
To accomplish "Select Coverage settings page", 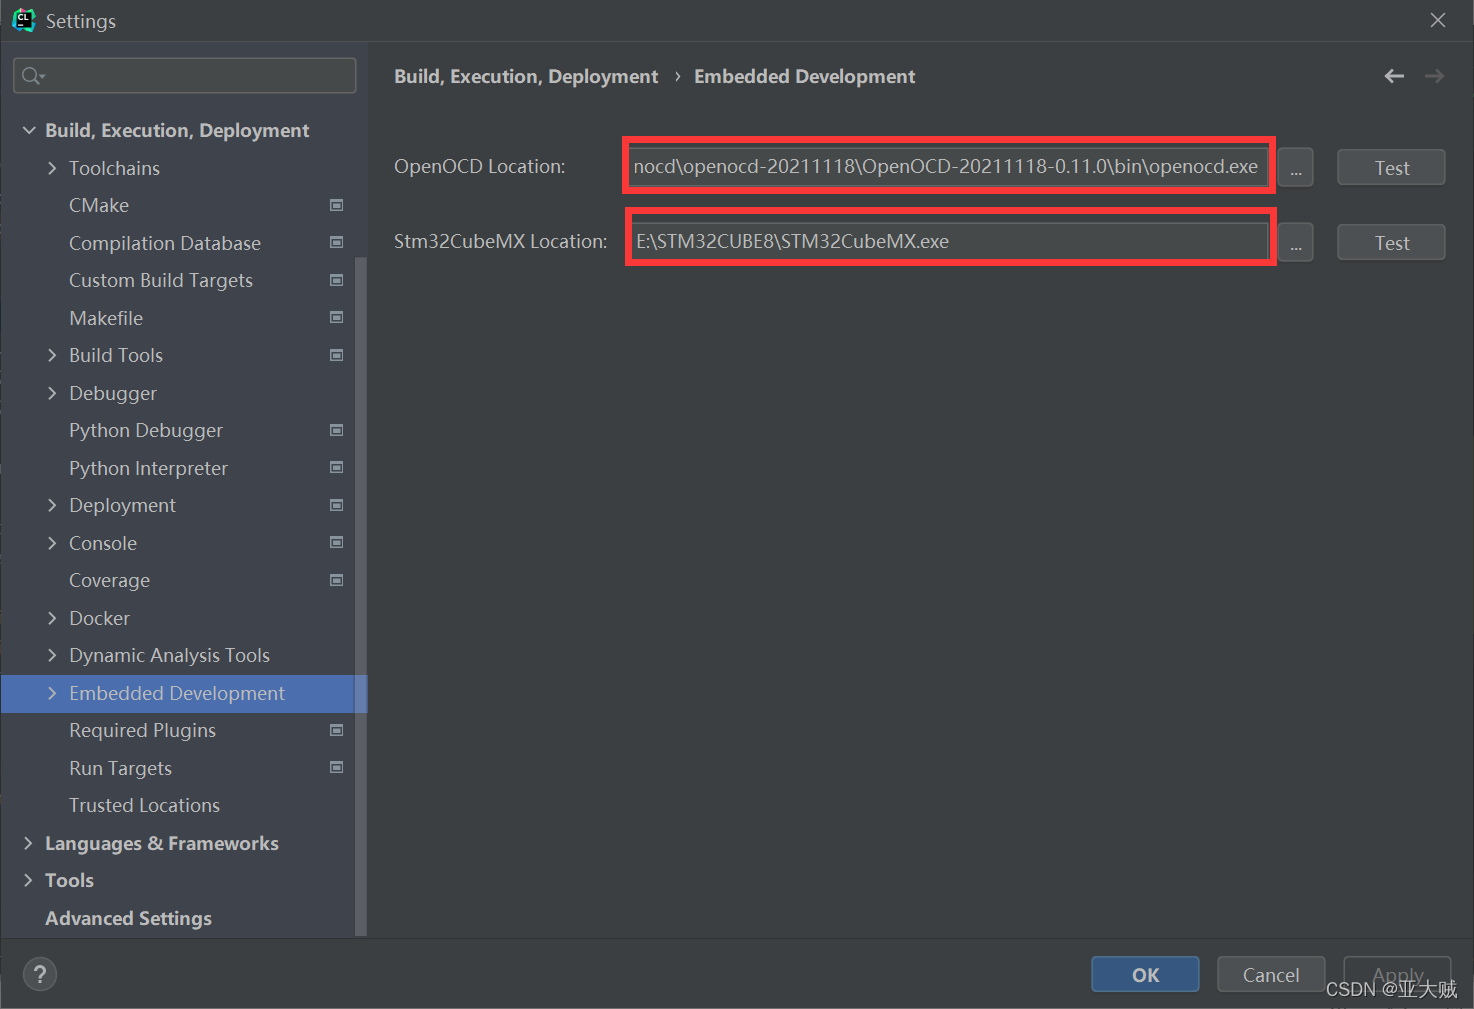I will click(109, 580).
